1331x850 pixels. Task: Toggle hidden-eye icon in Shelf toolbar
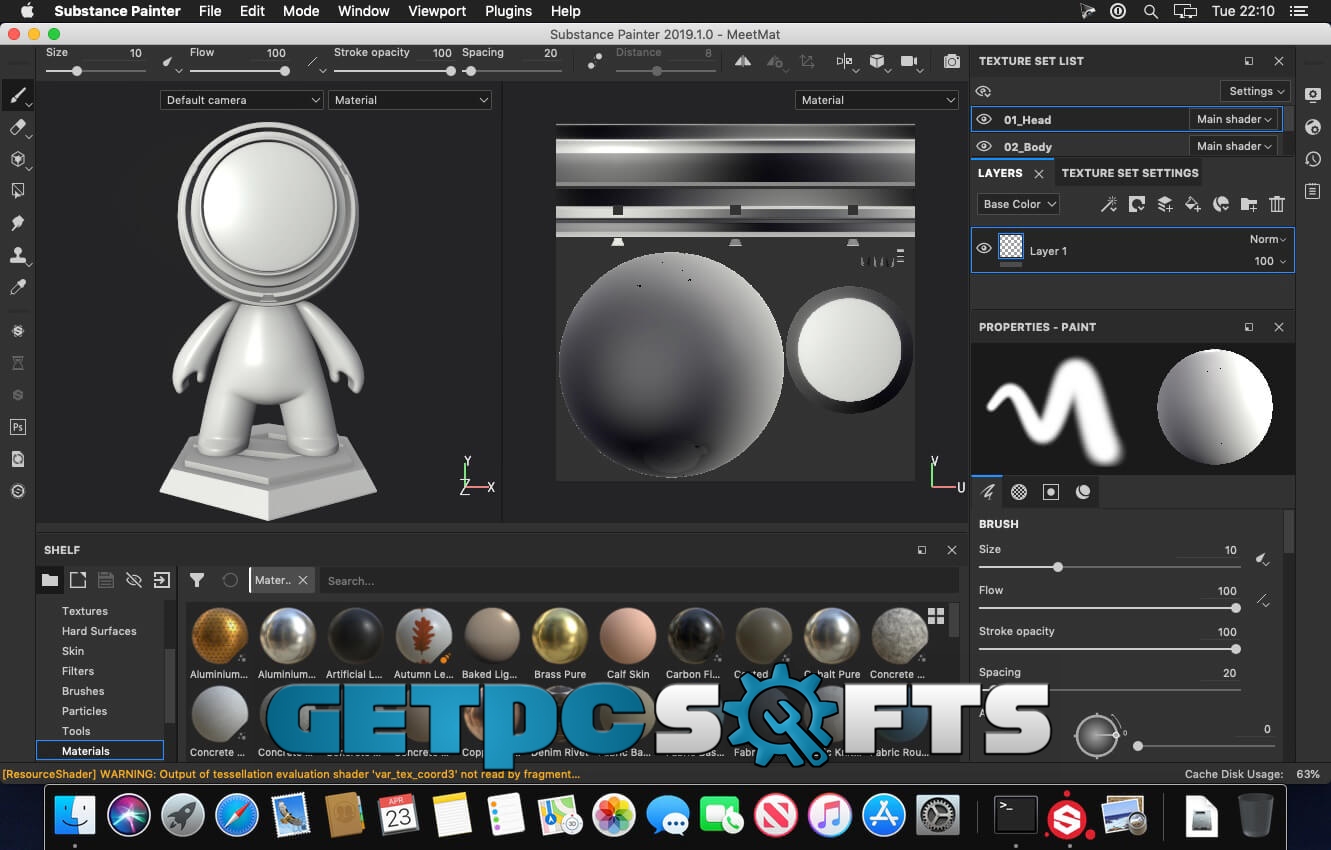point(134,580)
